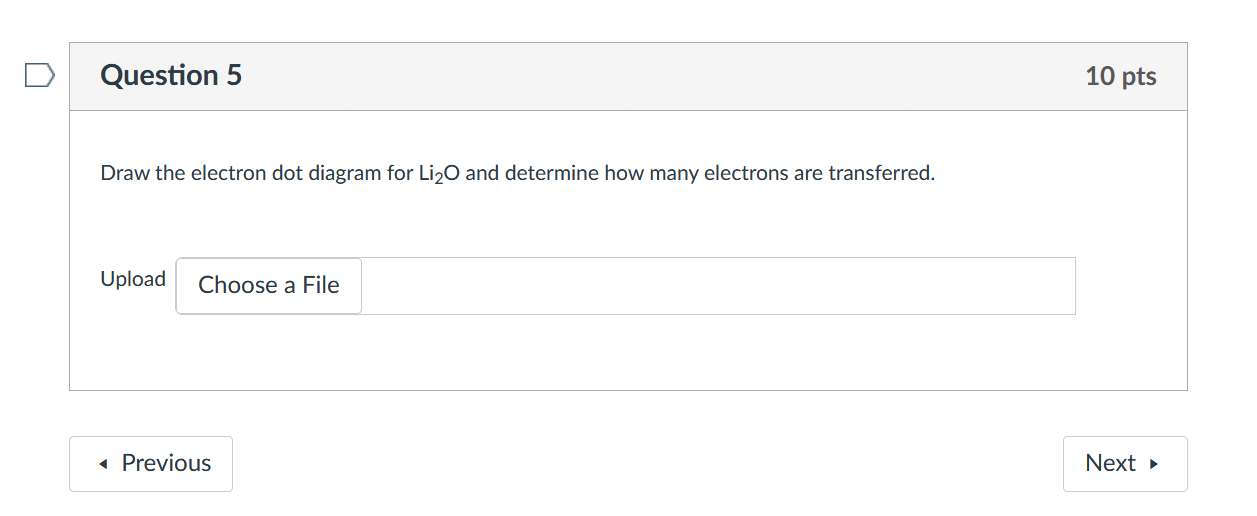
Task: Click the word 'File' on the upload button
Action: [321, 286]
